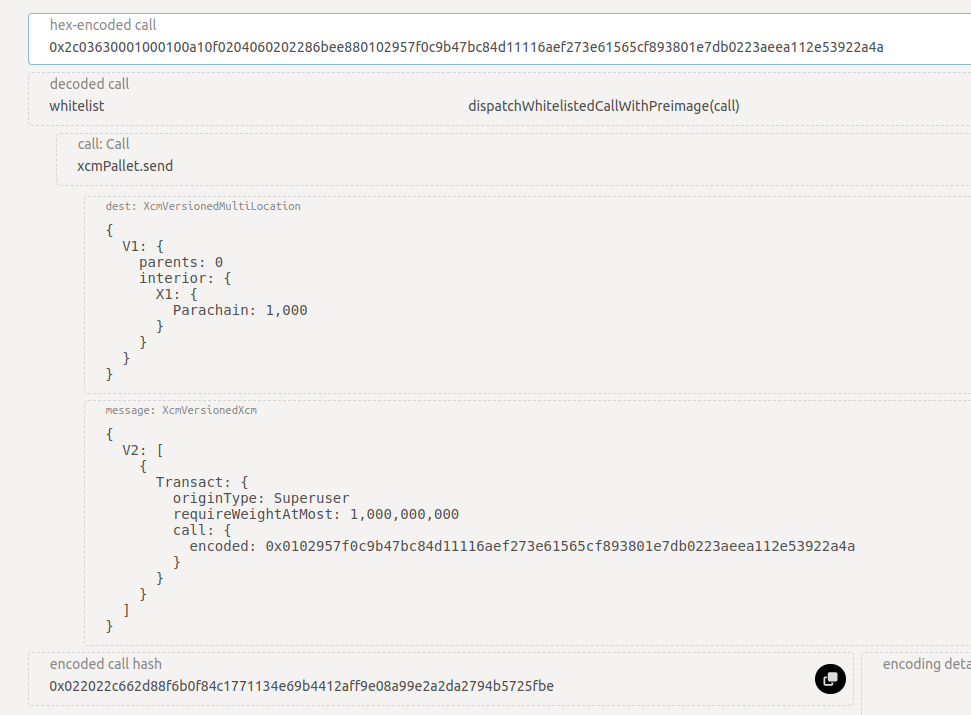Click the message: XcmVersionedXcm label

181,410
